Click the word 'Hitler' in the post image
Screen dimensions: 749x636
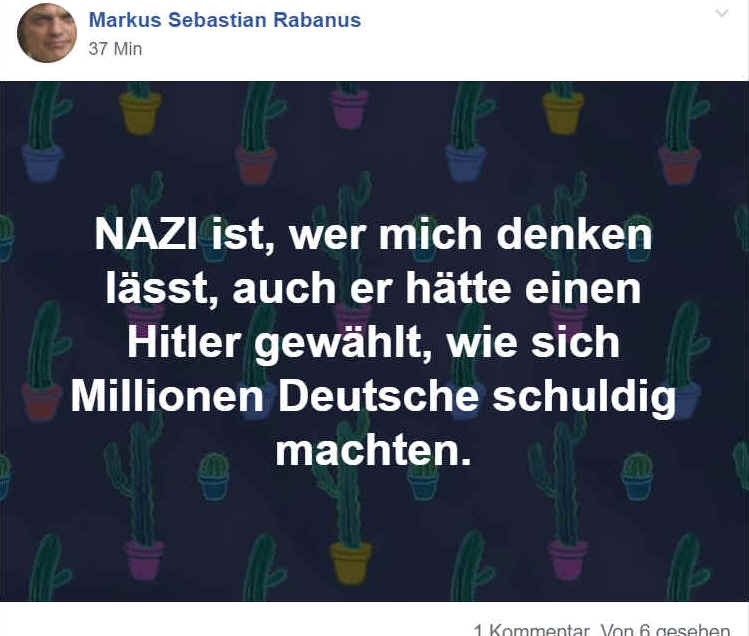pyautogui.click(x=184, y=343)
